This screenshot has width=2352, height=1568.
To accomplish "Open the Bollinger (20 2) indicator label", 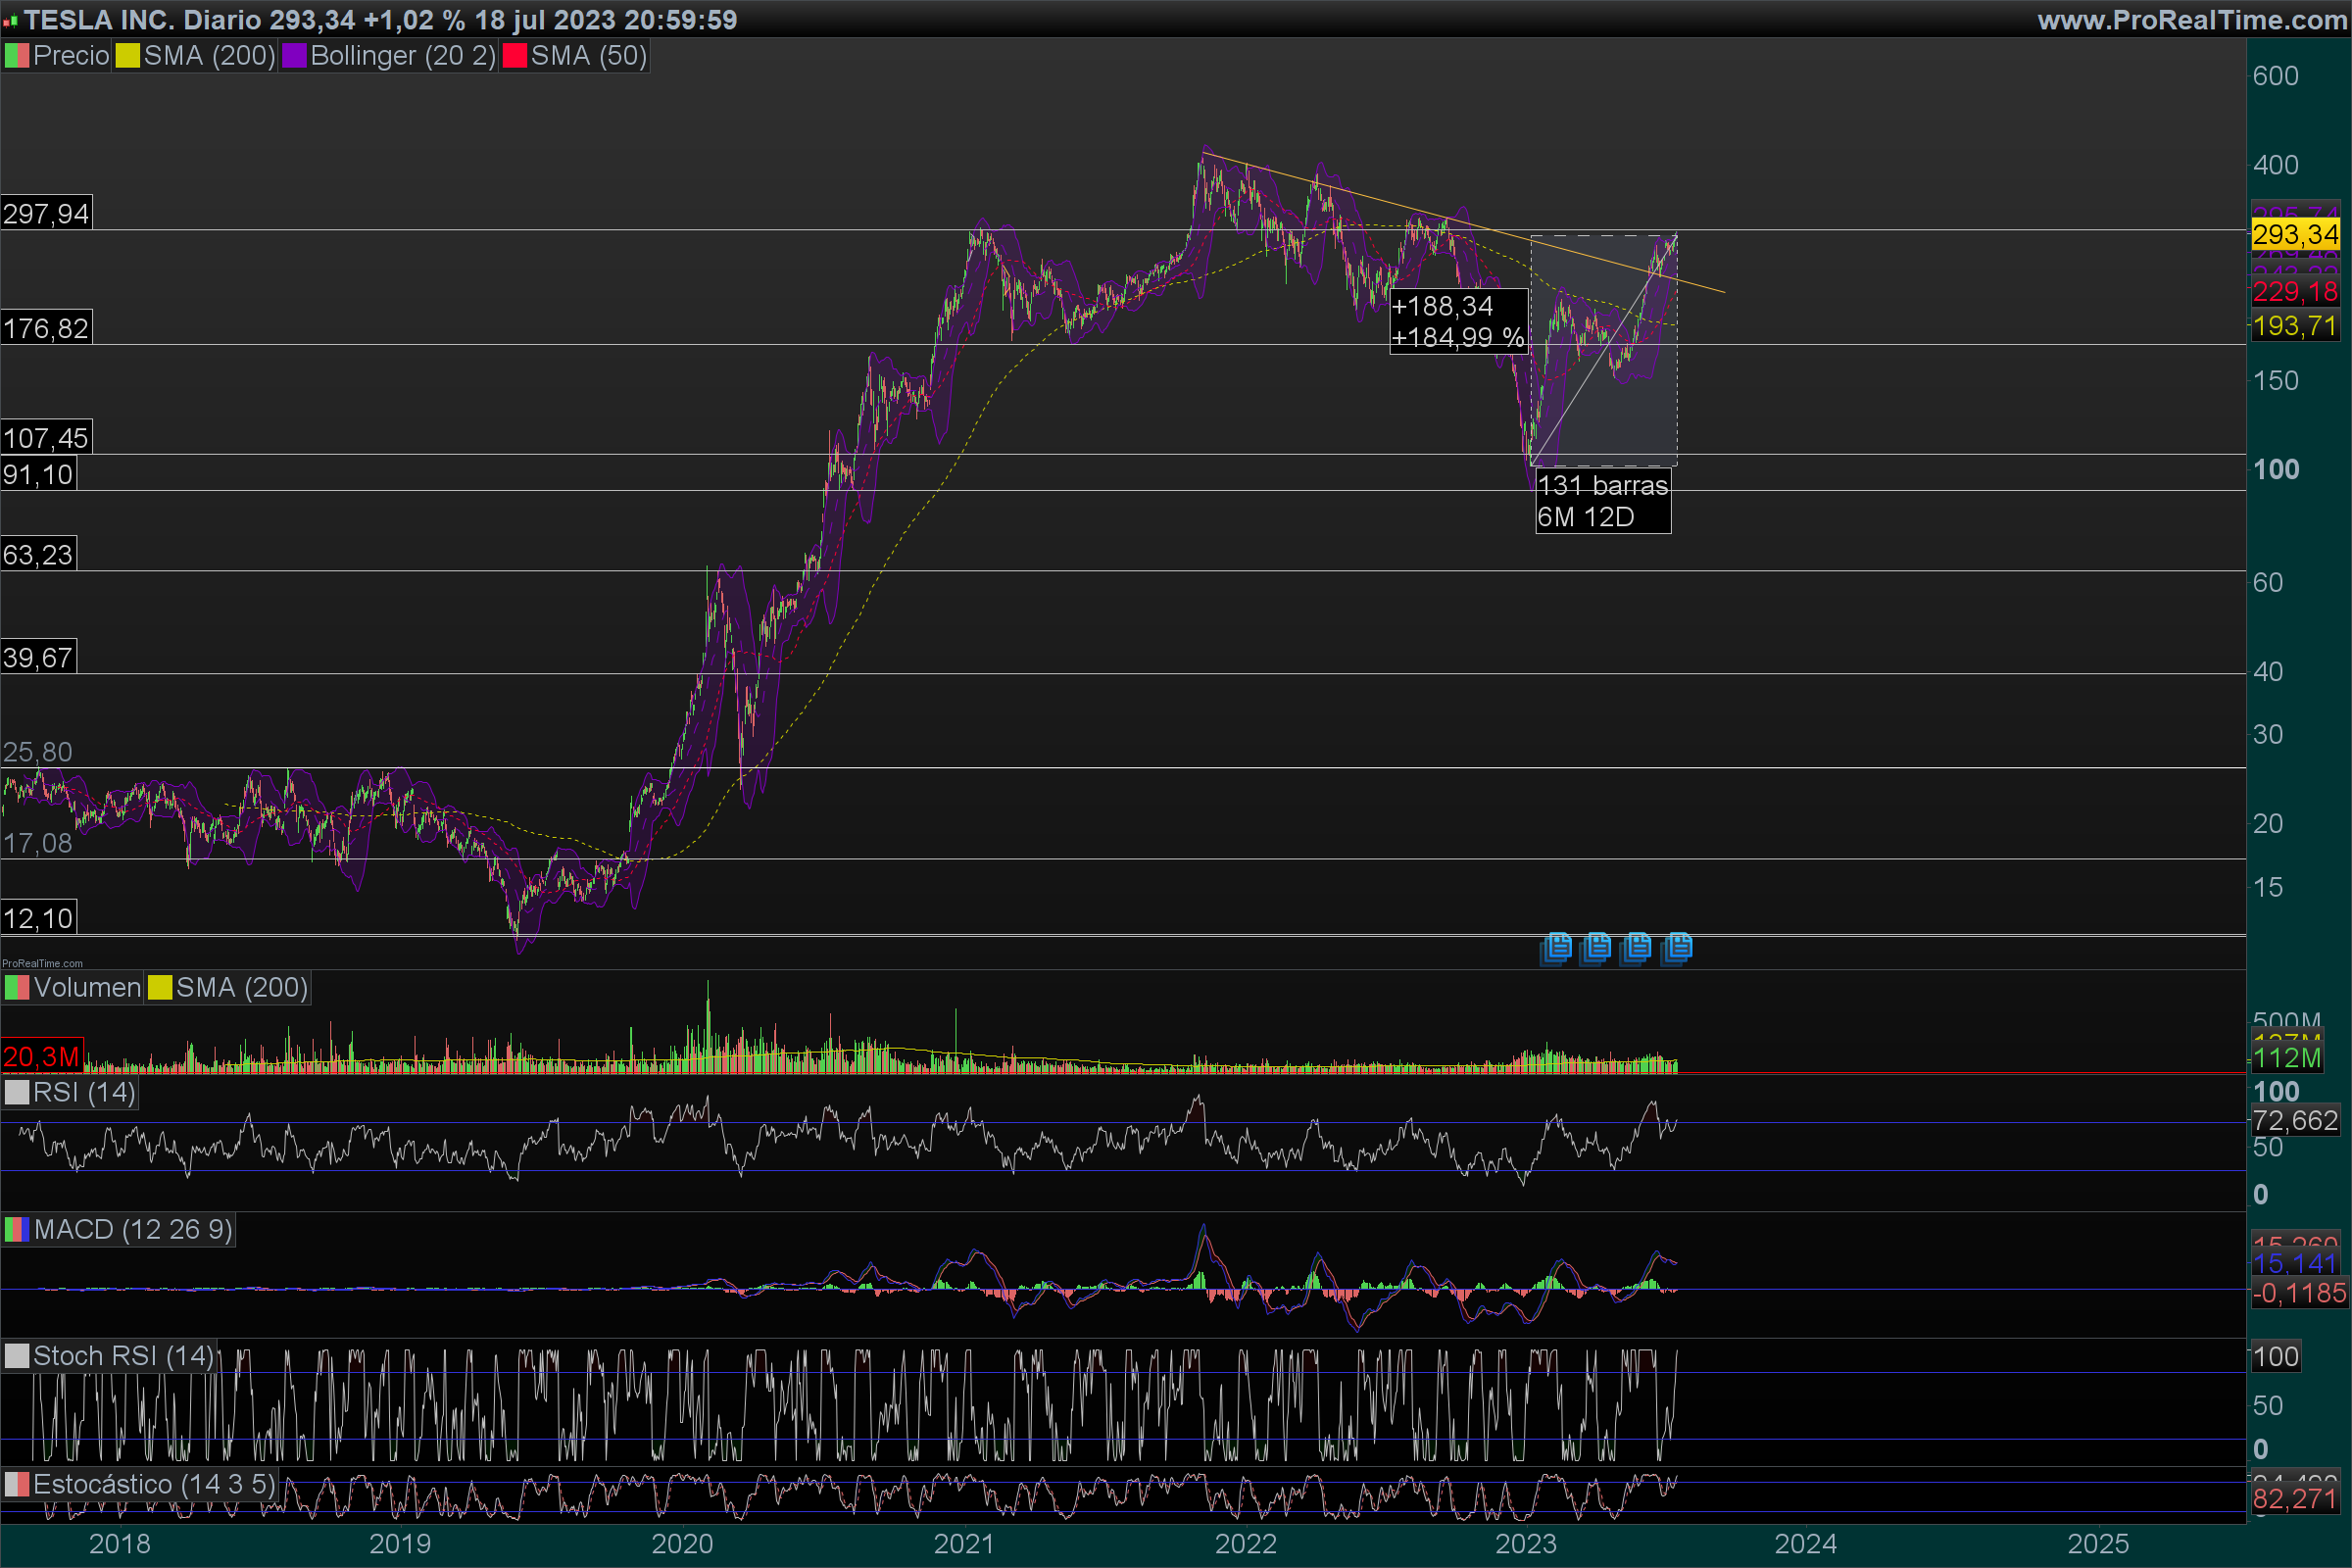I will [403, 56].
